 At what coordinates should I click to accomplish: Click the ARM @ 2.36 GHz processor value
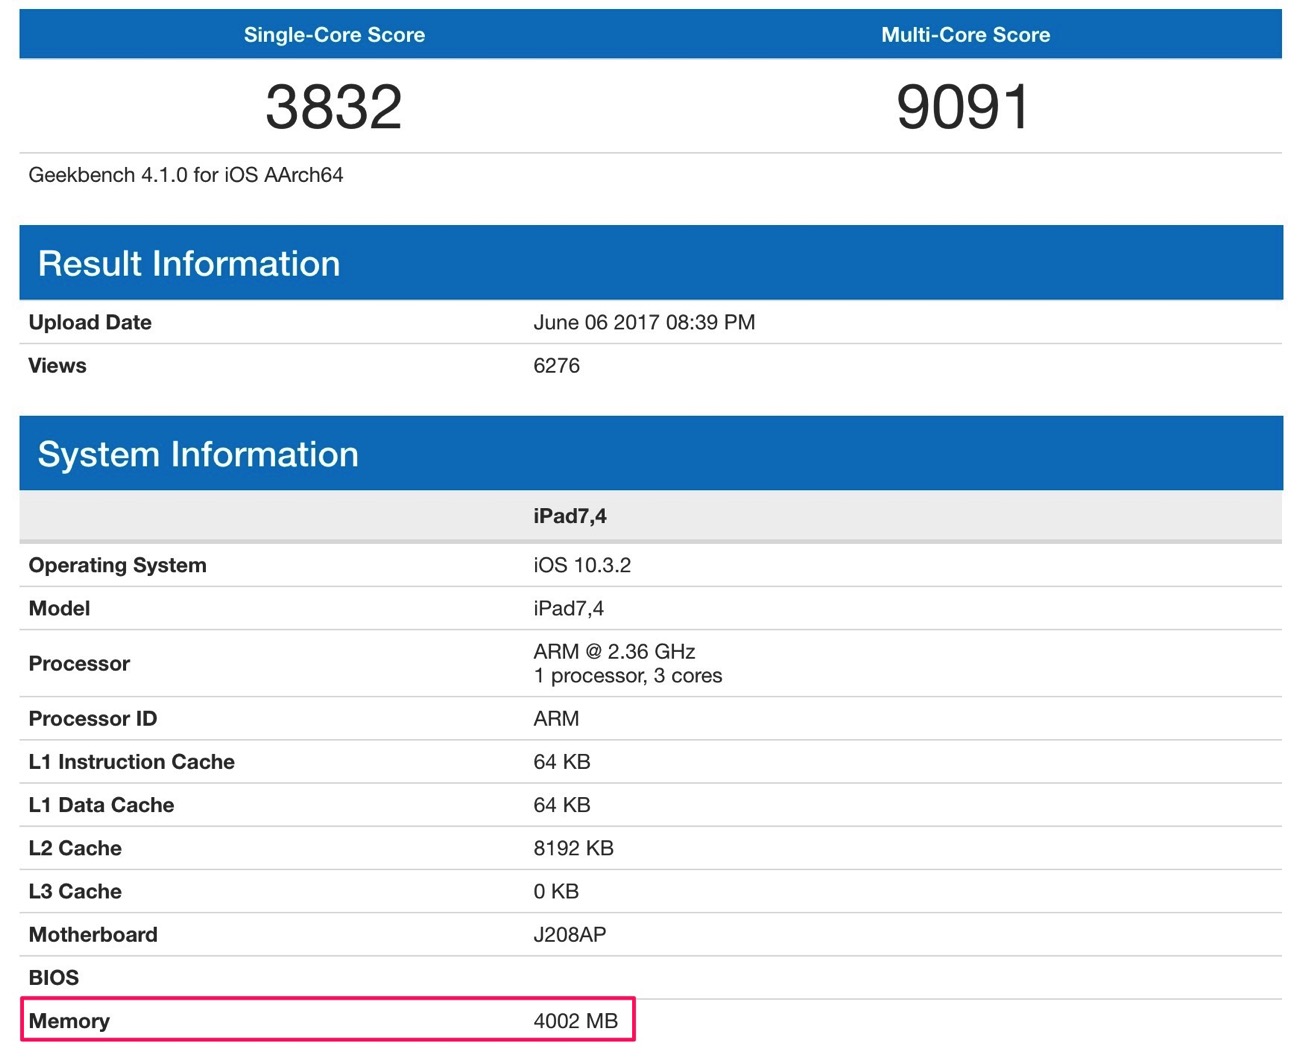pyautogui.click(x=614, y=651)
